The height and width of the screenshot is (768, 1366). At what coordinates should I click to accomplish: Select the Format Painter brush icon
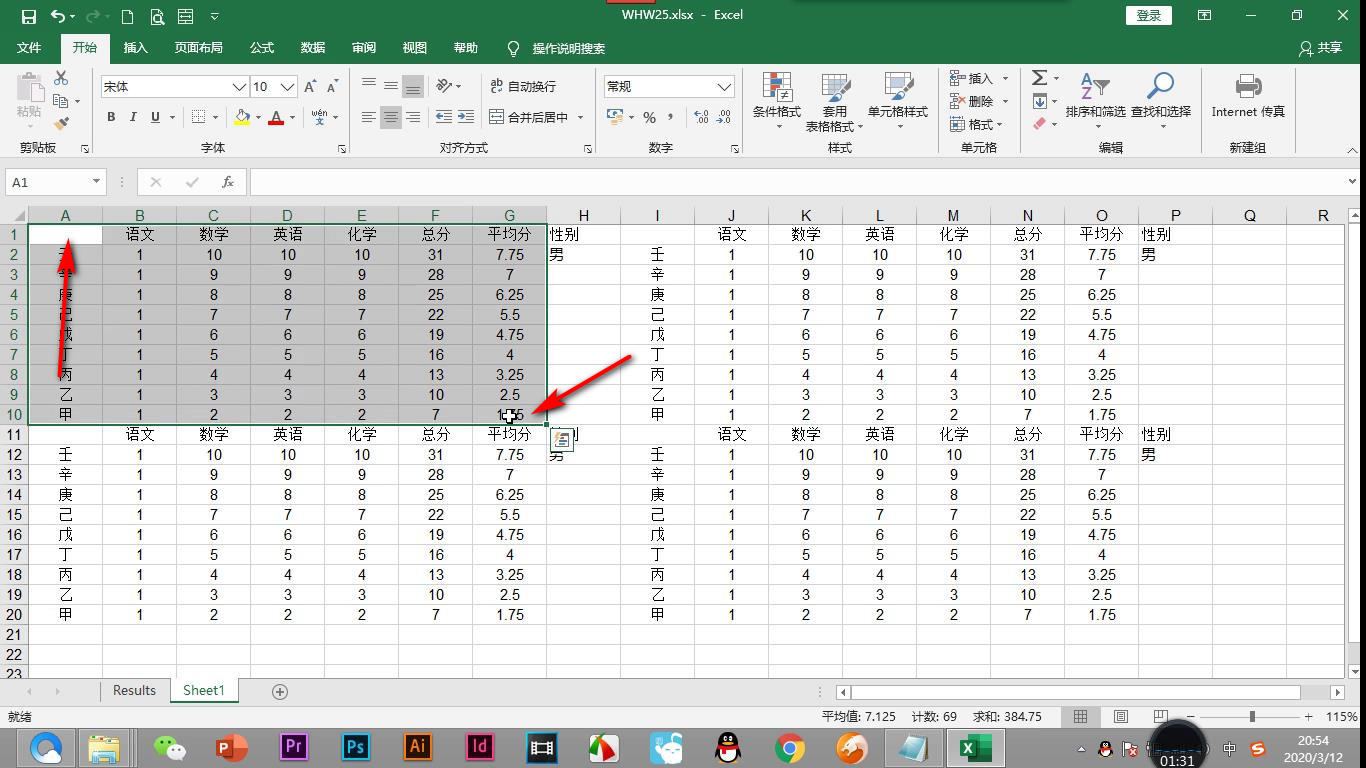coord(61,124)
